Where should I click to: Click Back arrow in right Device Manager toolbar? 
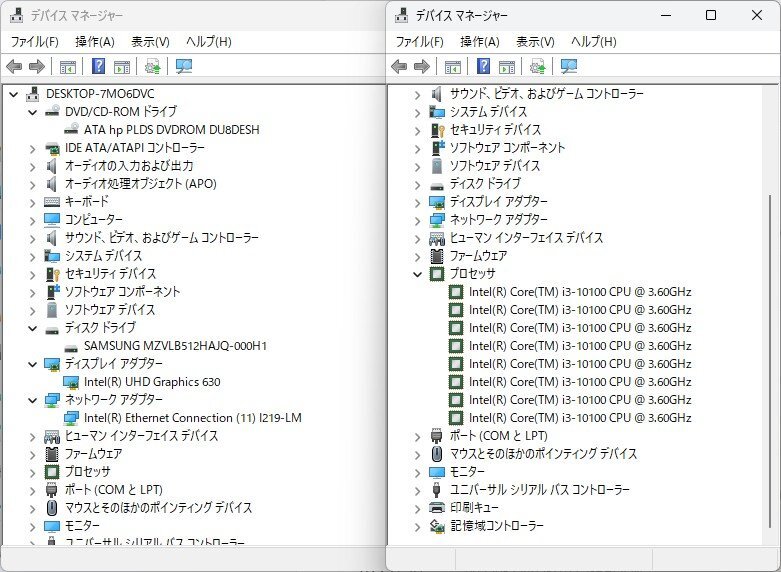coord(399,66)
